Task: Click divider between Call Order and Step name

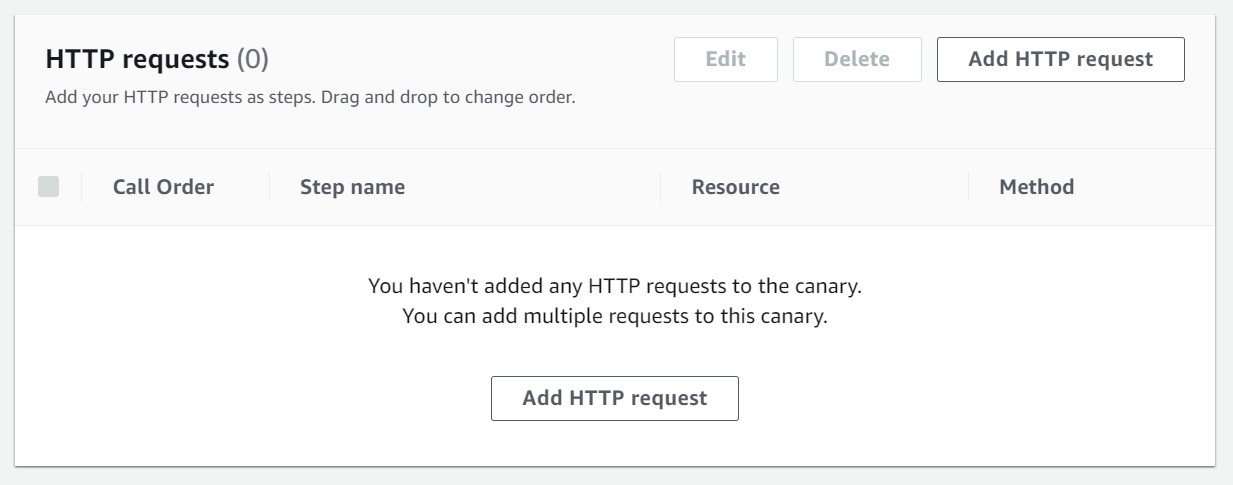Action: (x=269, y=187)
